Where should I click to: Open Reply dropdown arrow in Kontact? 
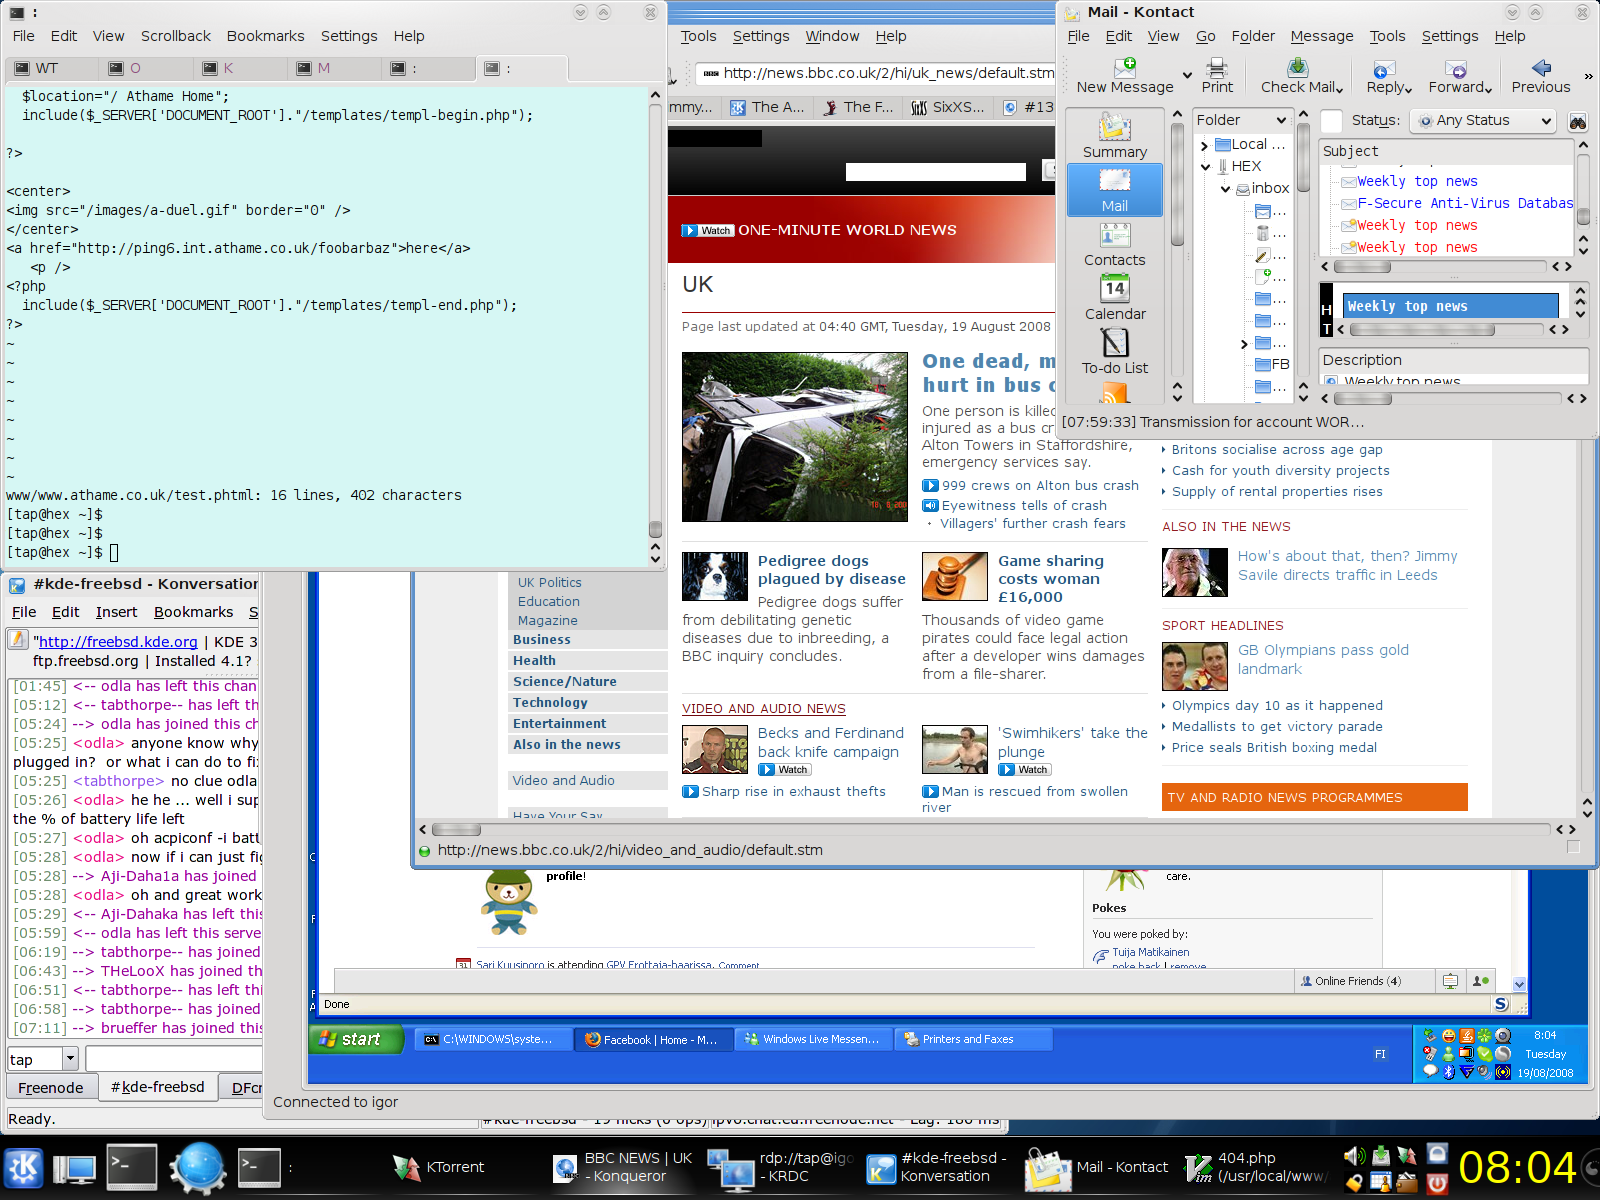click(1408, 89)
